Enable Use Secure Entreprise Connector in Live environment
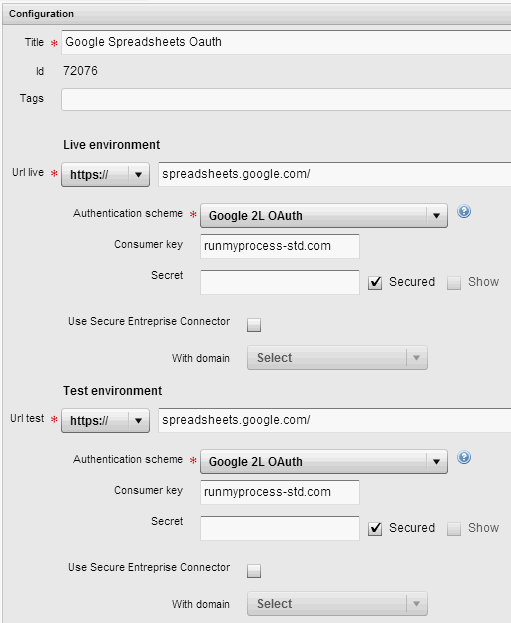This screenshot has width=511, height=623. tap(254, 325)
